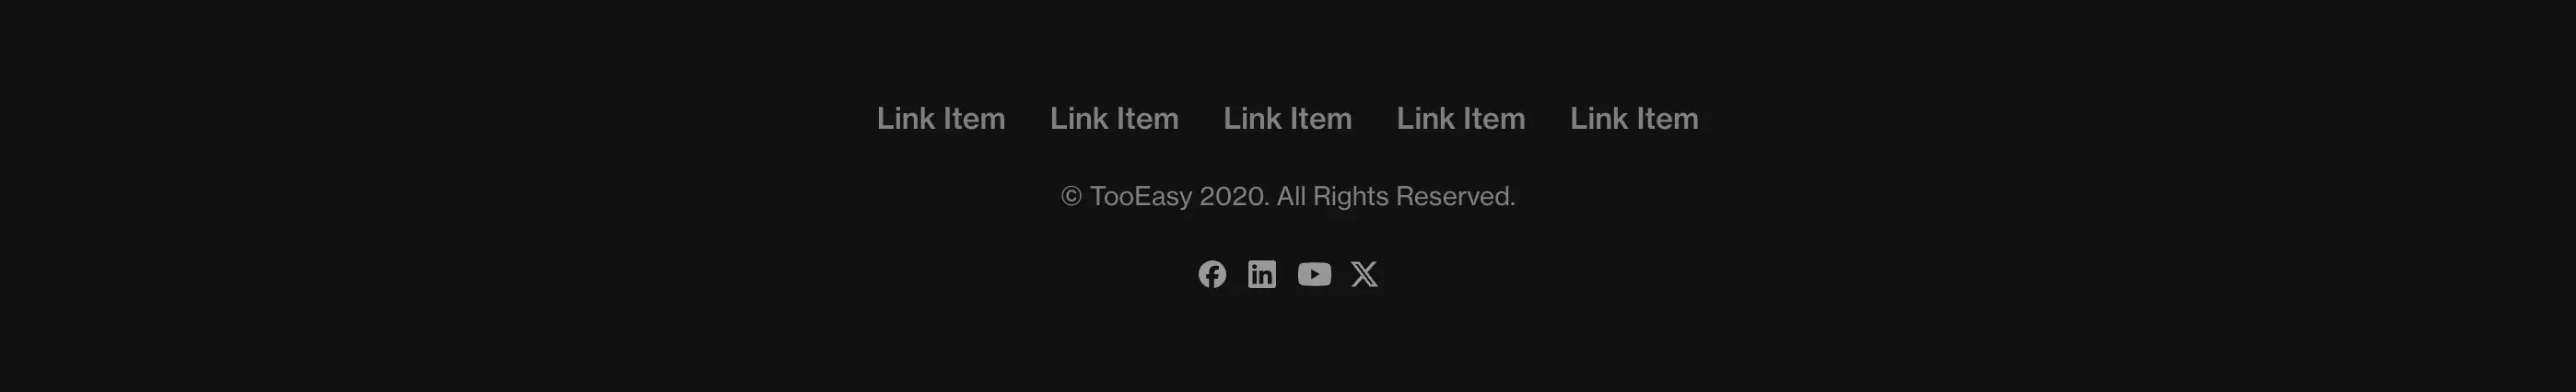The width and height of the screenshot is (2576, 392).
Task: Open the Facebook social icon
Action: tap(1212, 274)
